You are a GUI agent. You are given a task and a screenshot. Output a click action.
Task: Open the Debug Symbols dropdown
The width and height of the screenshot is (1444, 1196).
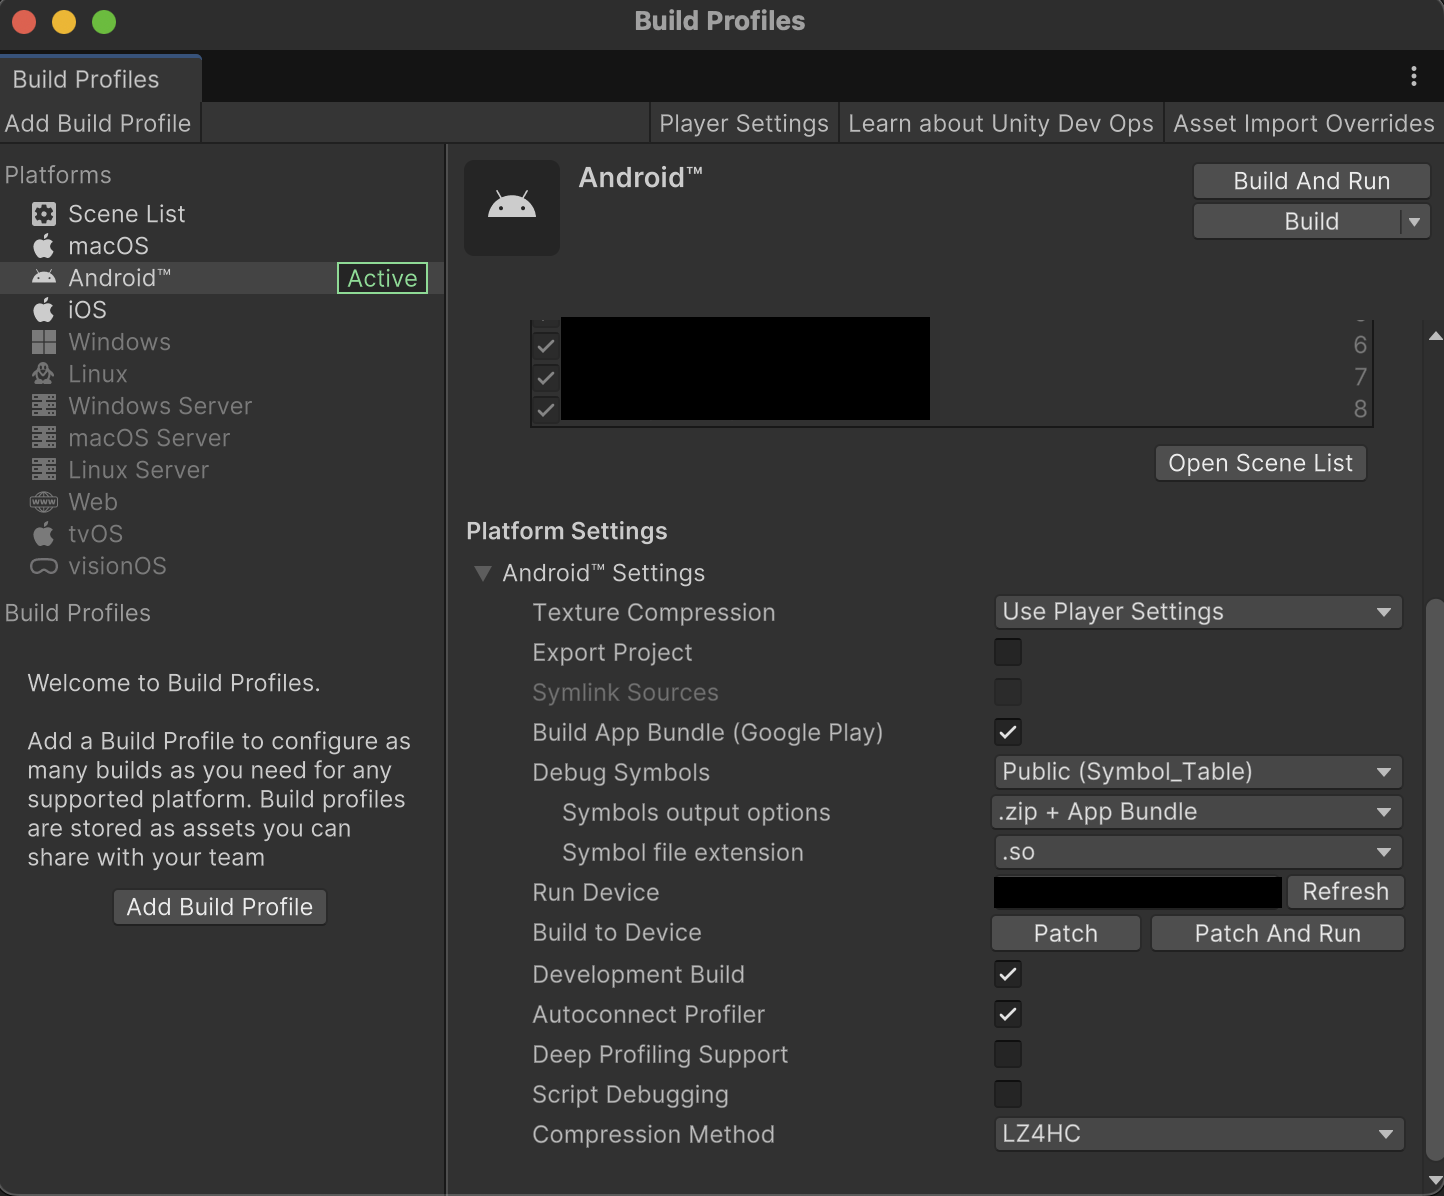1198,772
